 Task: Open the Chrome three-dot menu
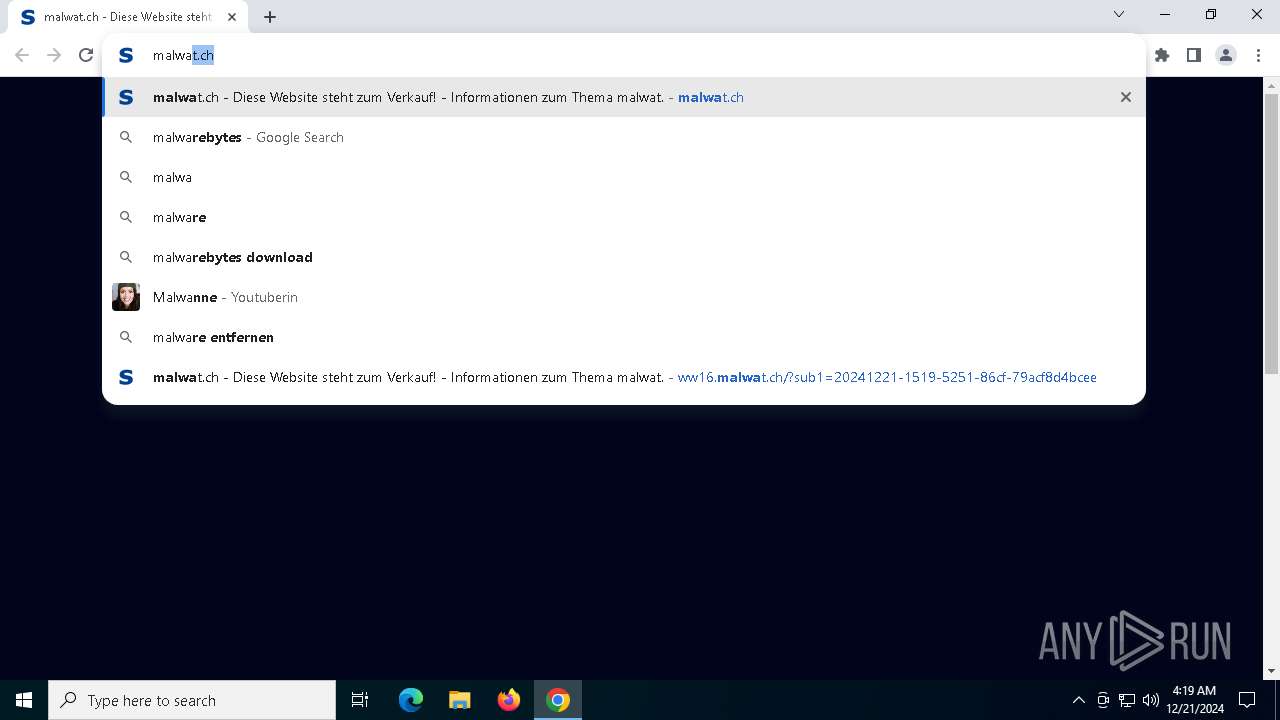(1258, 55)
